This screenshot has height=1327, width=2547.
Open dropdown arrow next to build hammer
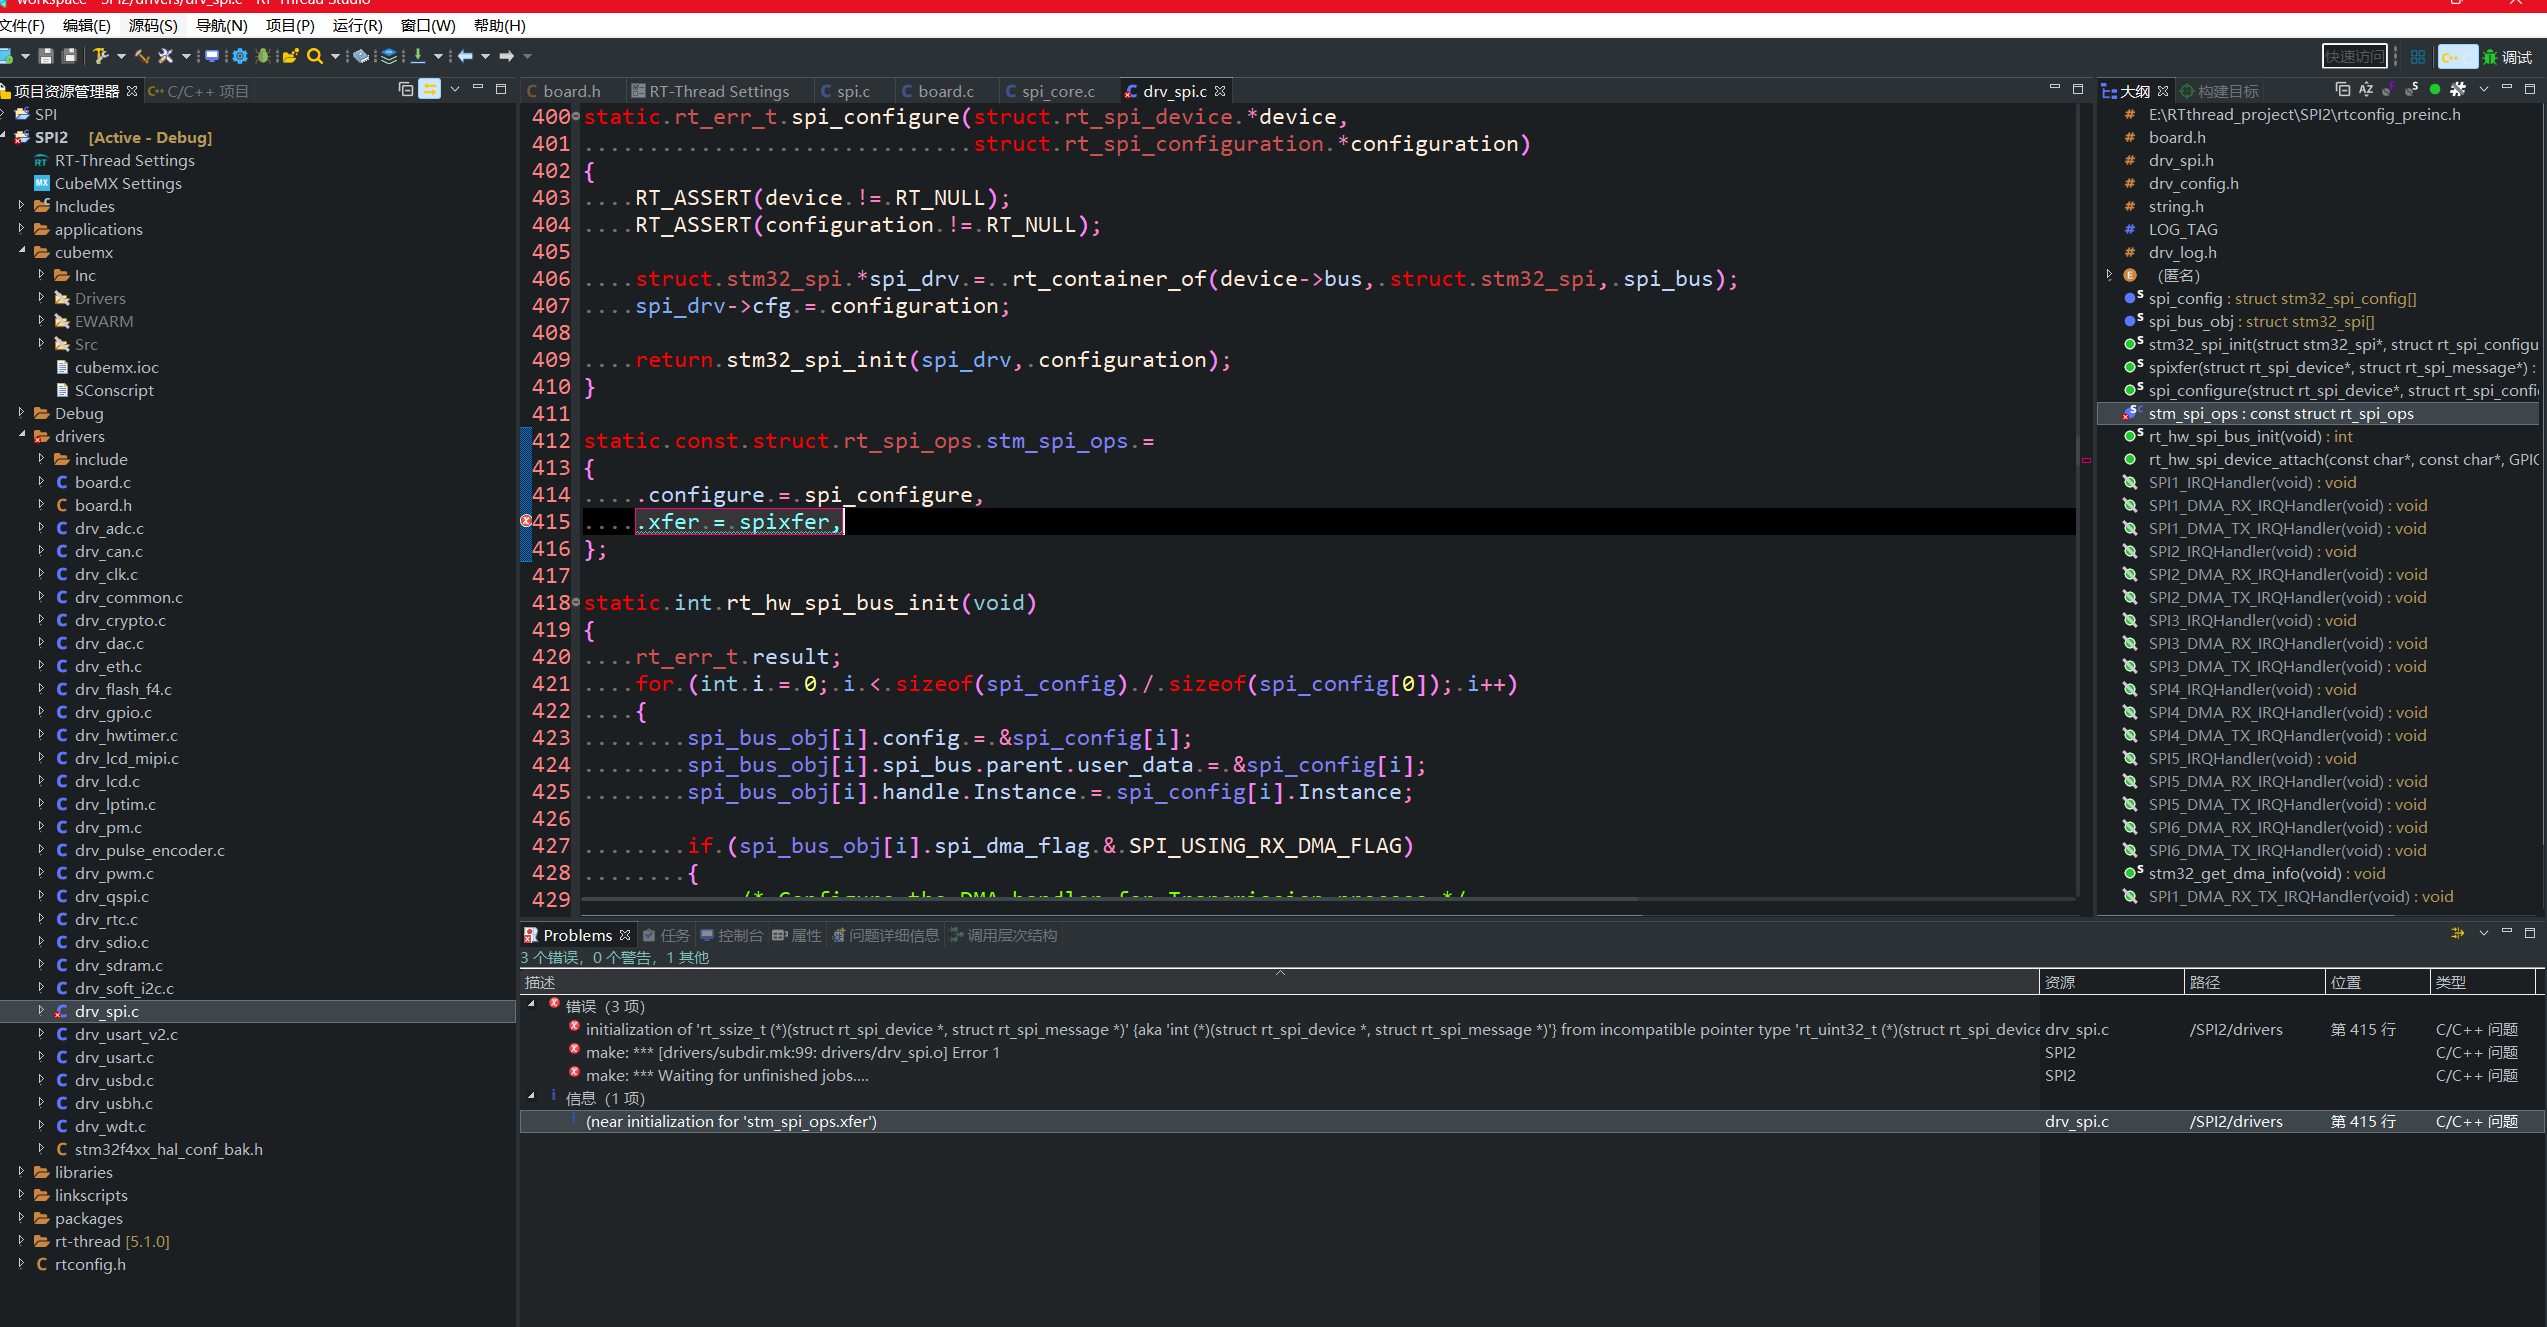(x=121, y=56)
